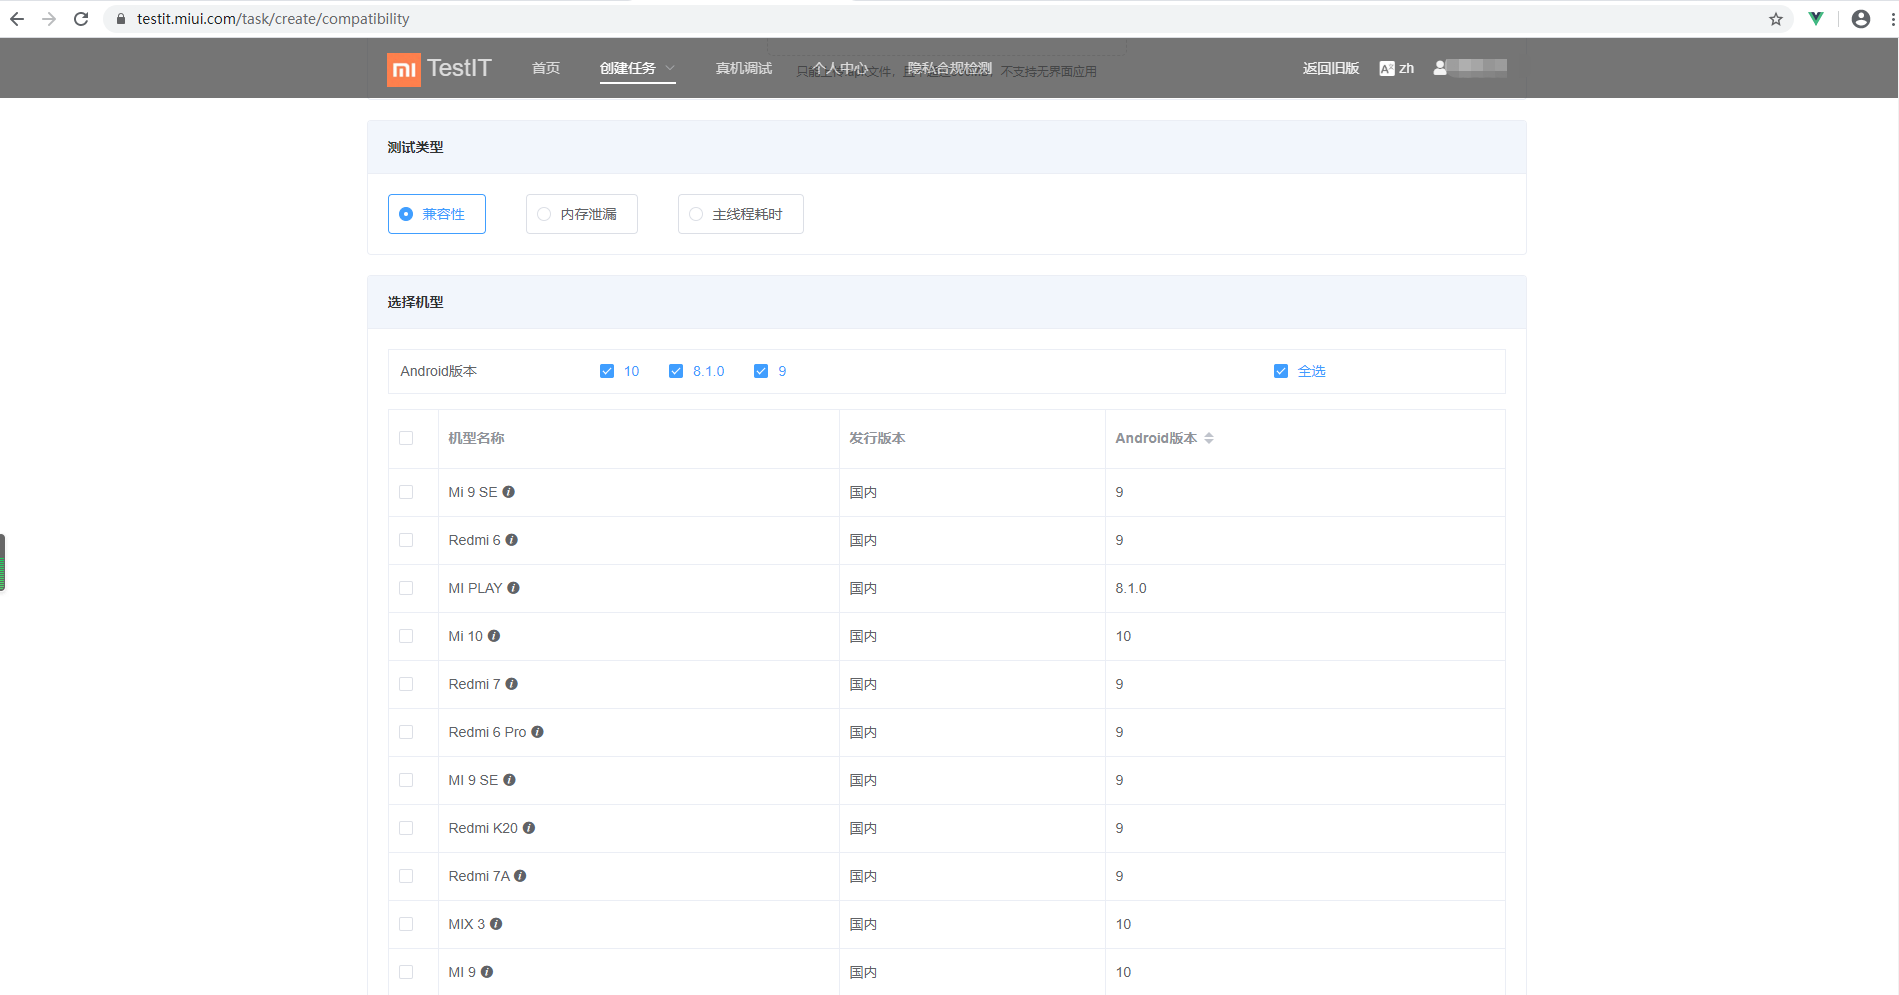This screenshot has width=1899, height=995.
Task: Click the 8.1.0 Android version cell
Action: pyautogui.click(x=1131, y=588)
